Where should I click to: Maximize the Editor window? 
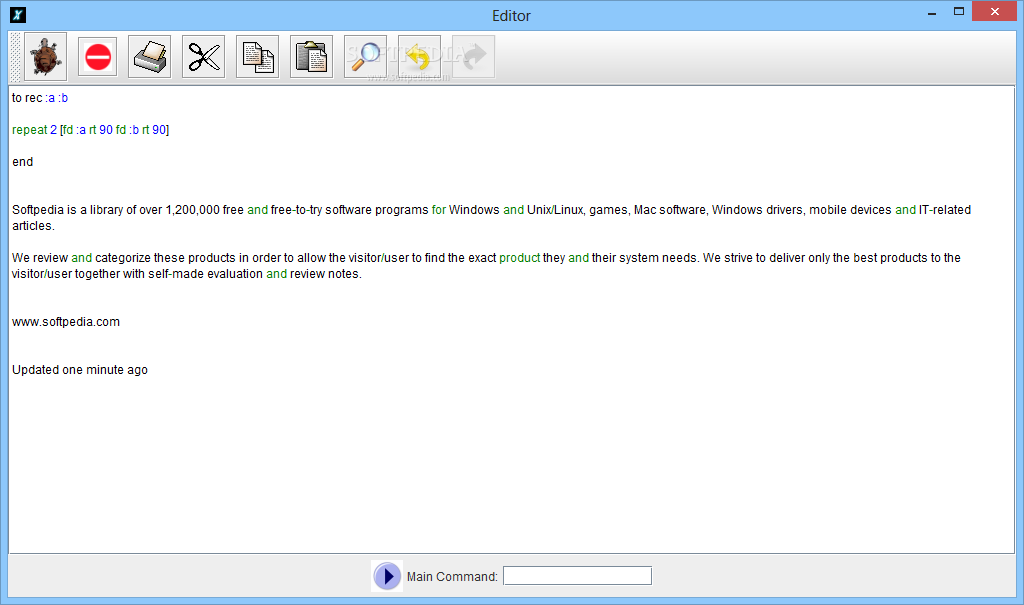[x=959, y=12]
